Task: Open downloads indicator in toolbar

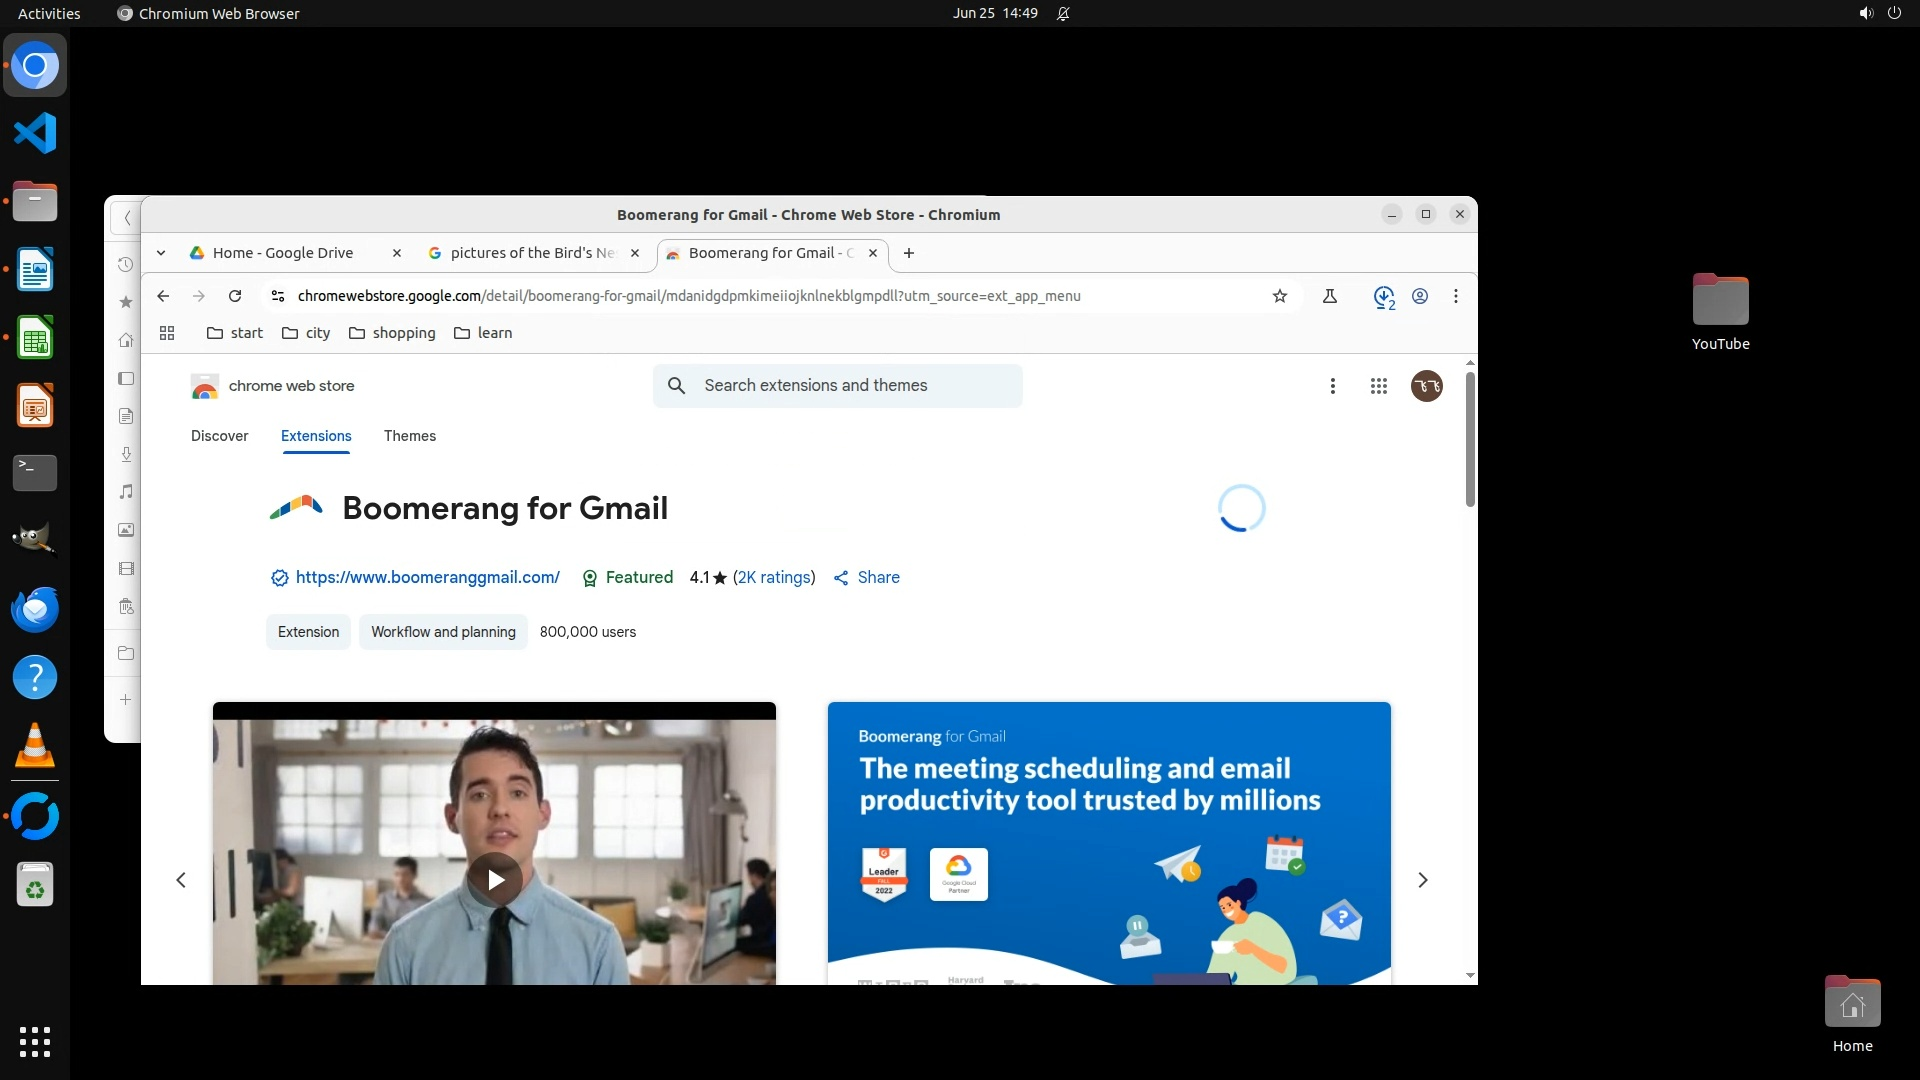Action: (1384, 297)
